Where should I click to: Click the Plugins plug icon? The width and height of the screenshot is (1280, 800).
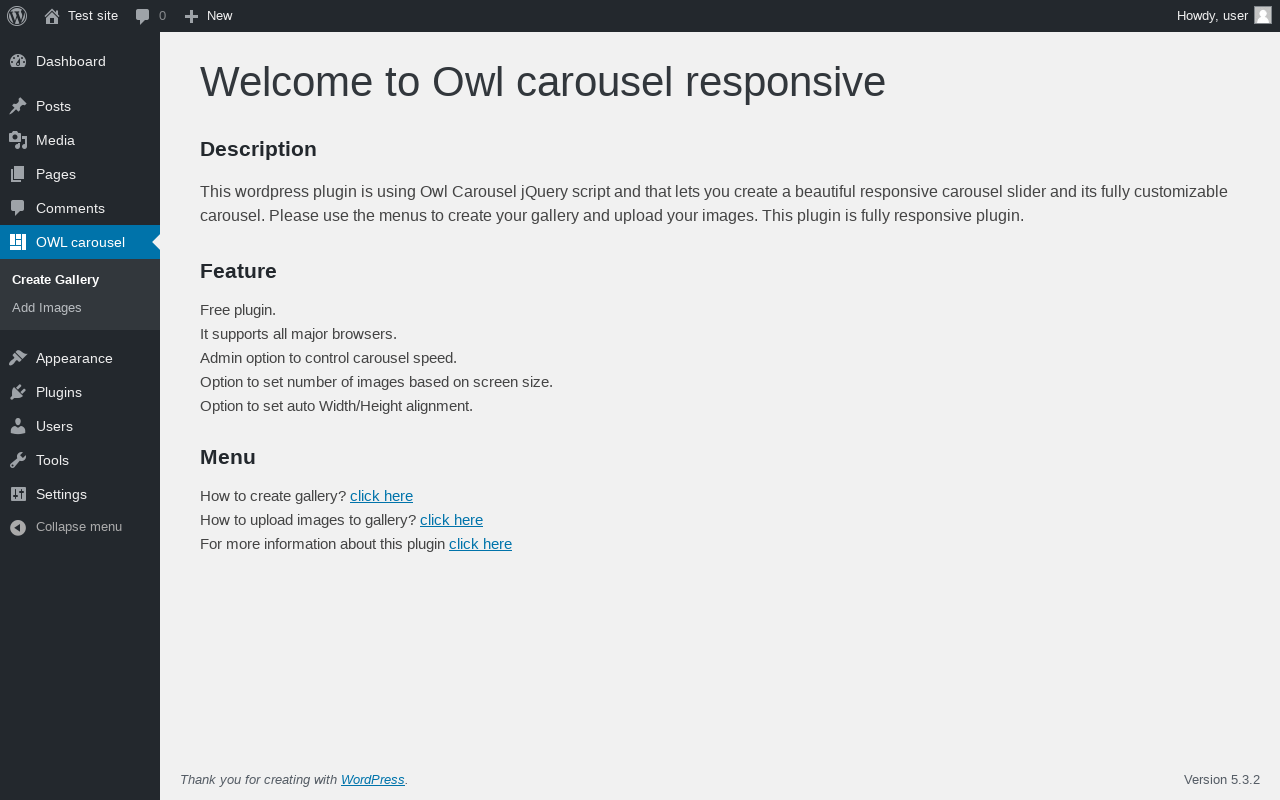pyautogui.click(x=18, y=392)
